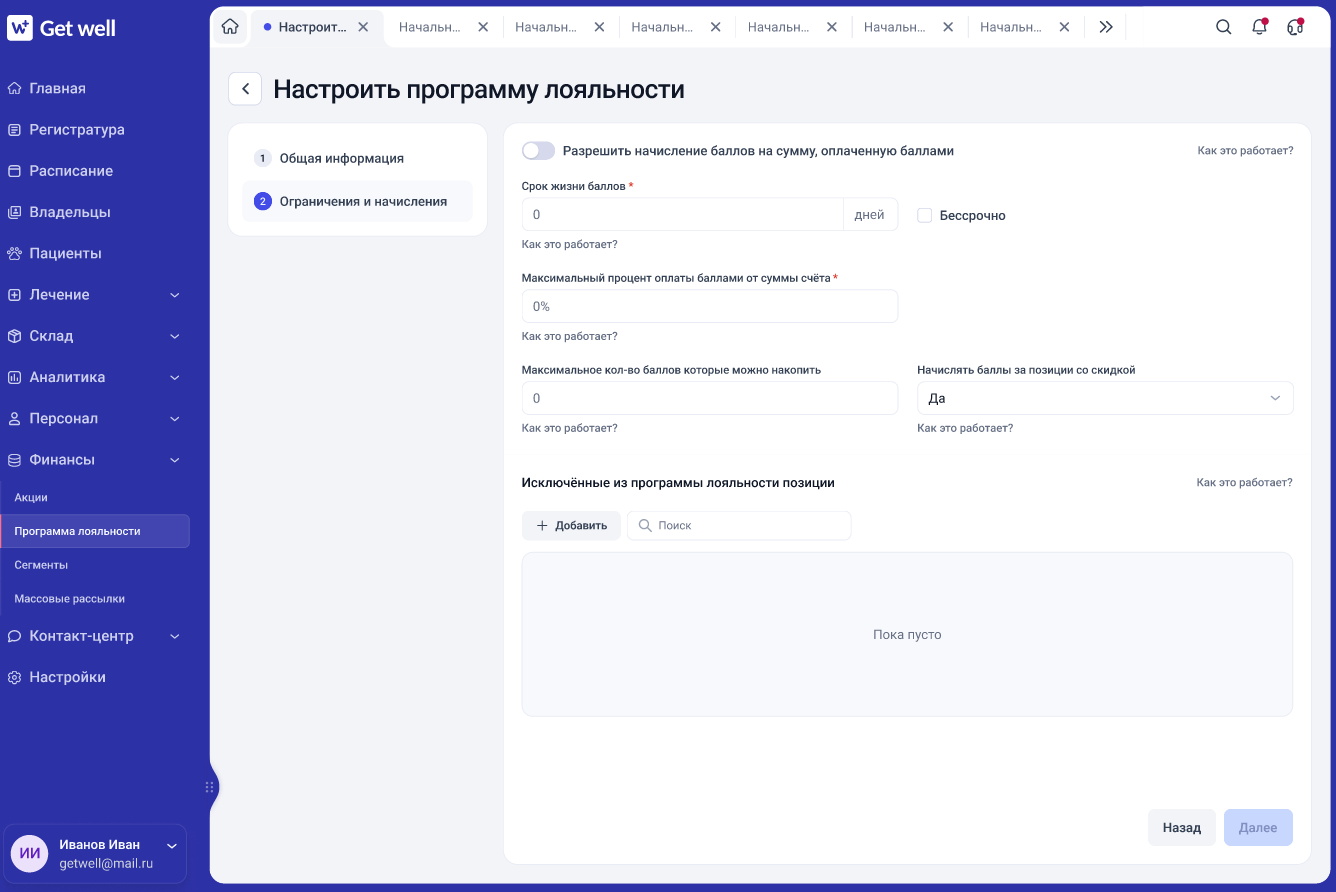The height and width of the screenshot is (892, 1336).
Task: Open Владельцы section
Action: (x=70, y=212)
